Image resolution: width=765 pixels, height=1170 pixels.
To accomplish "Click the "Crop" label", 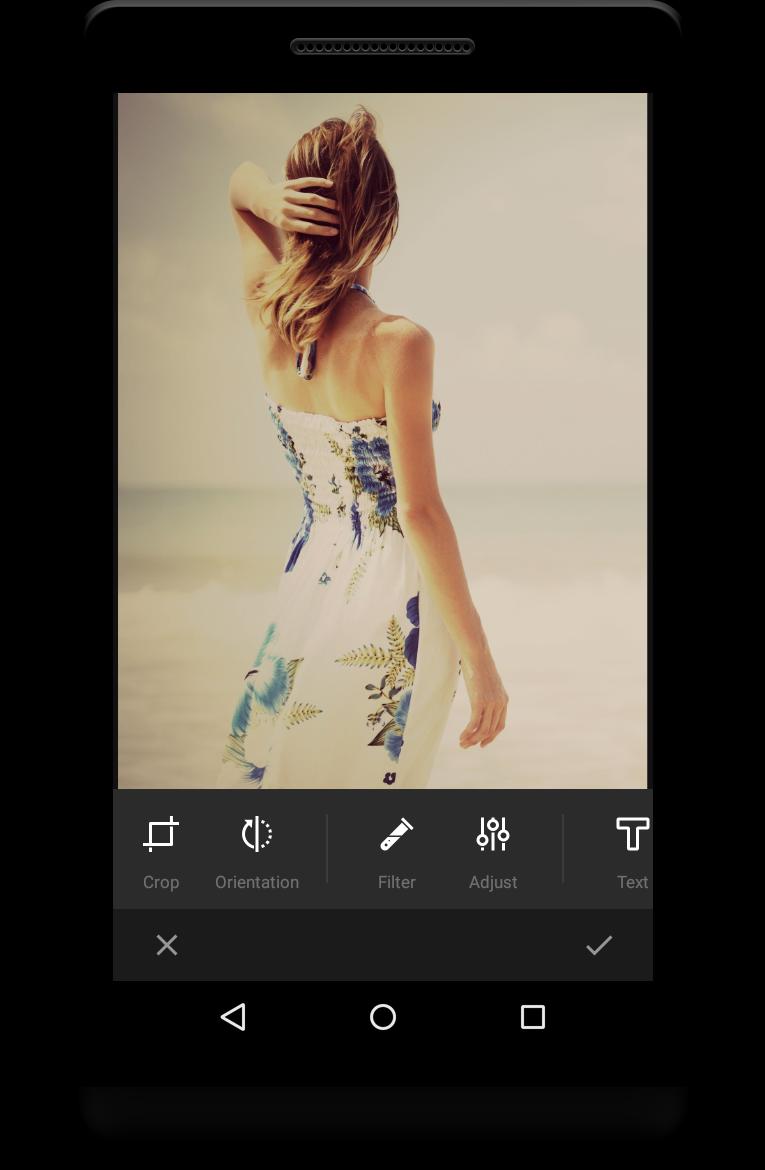I will [x=161, y=882].
